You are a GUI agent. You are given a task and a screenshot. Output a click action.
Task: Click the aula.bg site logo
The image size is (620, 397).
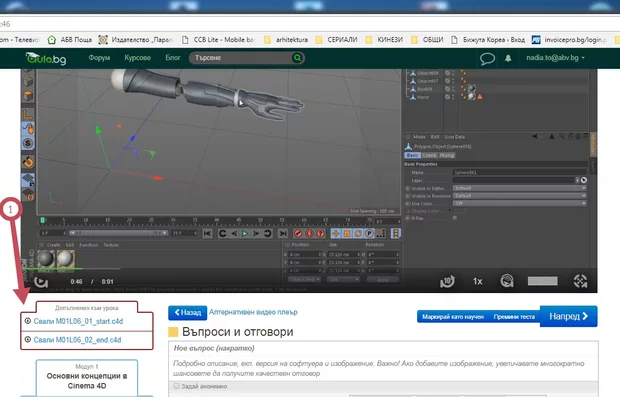point(46,59)
